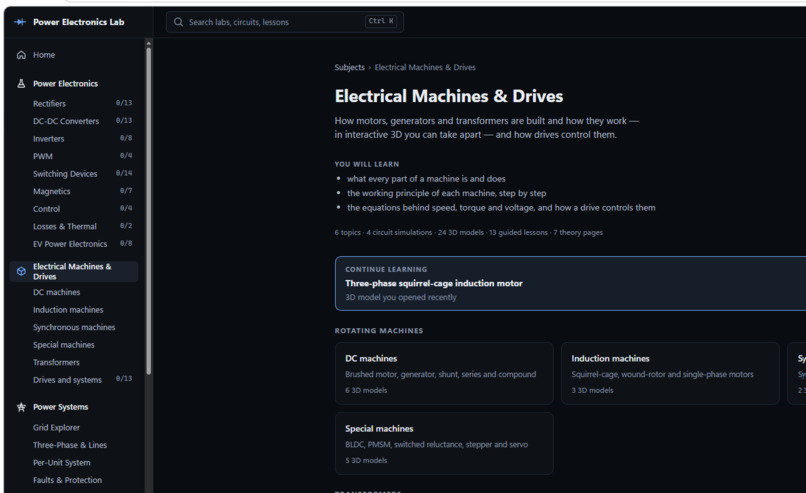Click the 5 3D models label
This screenshot has height=493, width=806.
366,461
